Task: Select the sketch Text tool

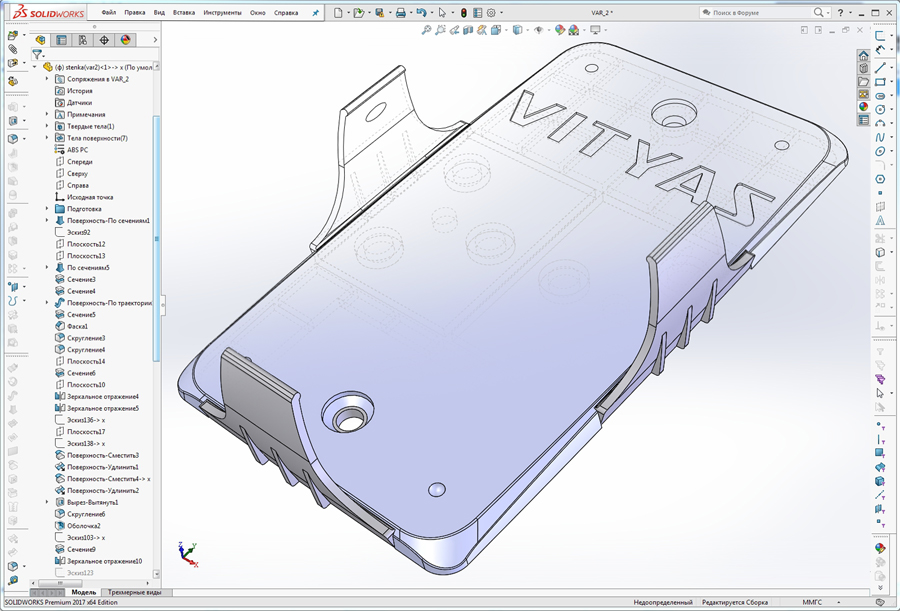Action: coord(880,221)
